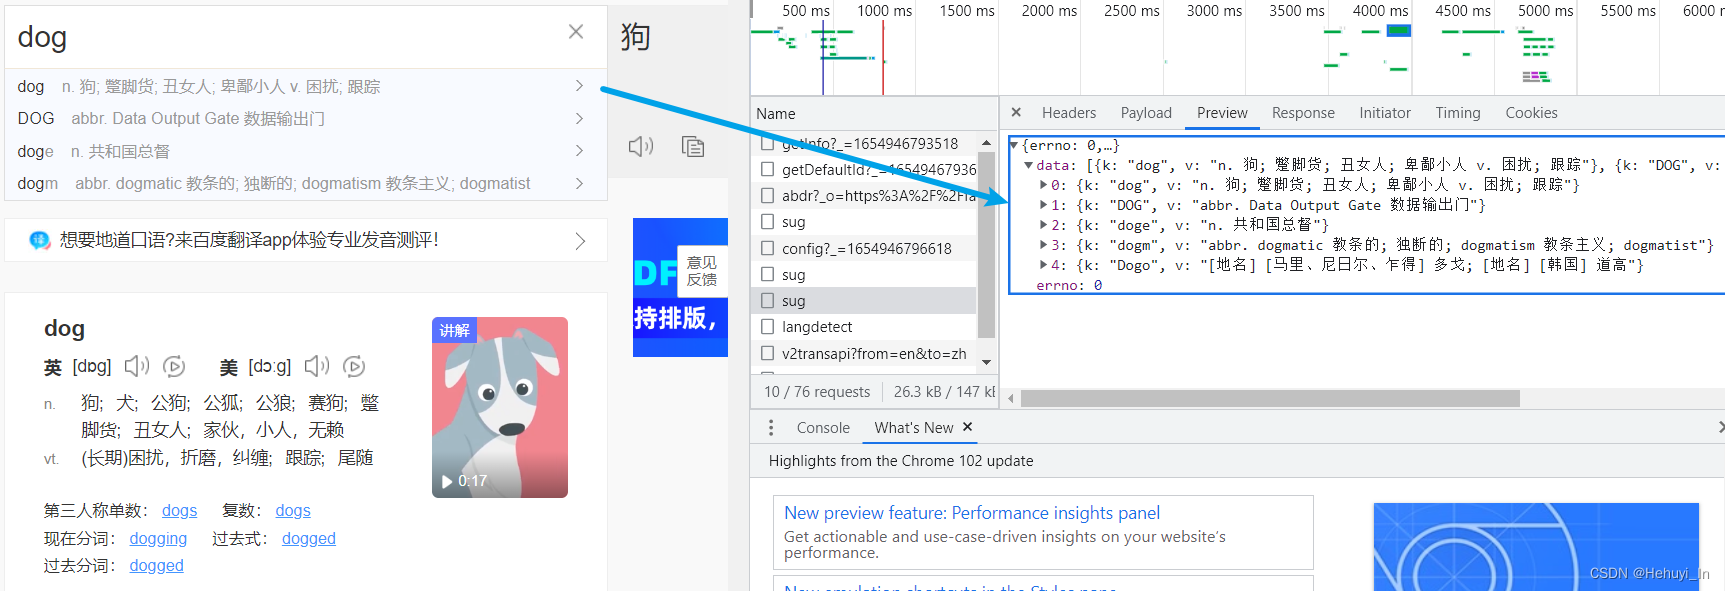Viewport: 1725px width, 591px height.
Task: Switch to the Headers tab
Action: tap(1069, 113)
